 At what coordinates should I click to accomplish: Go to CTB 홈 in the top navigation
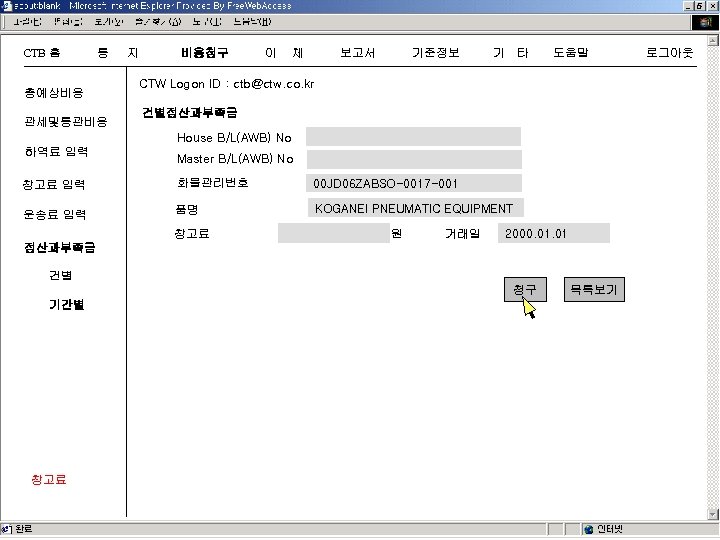pos(42,53)
